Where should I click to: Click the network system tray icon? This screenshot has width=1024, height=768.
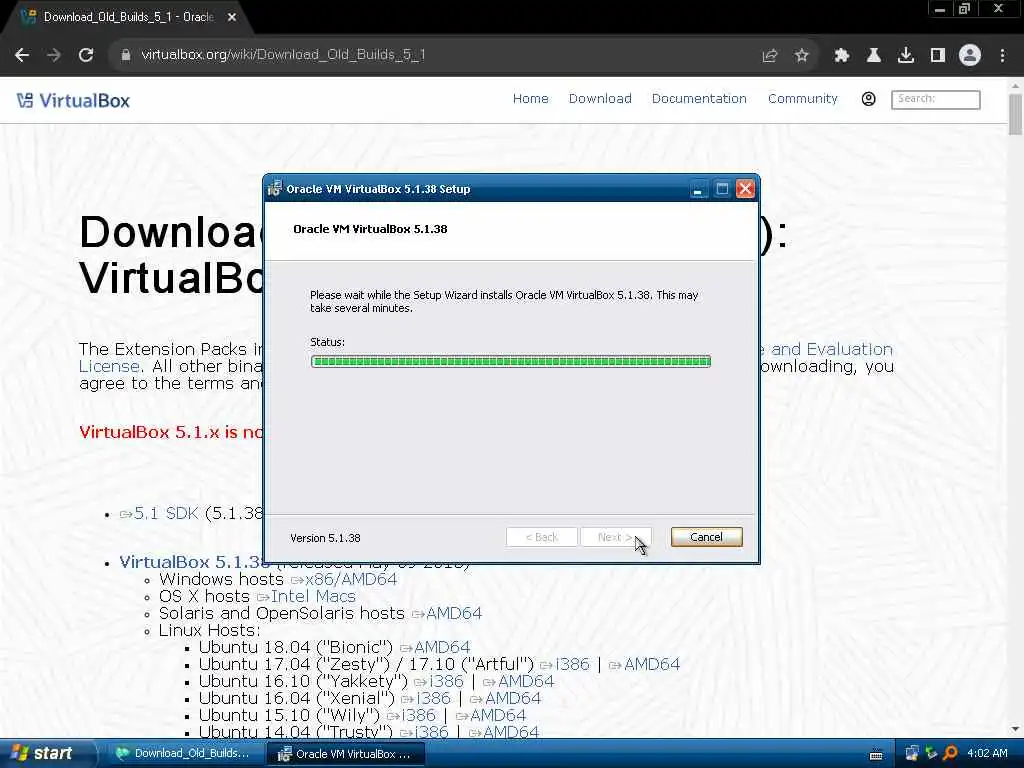(931, 754)
